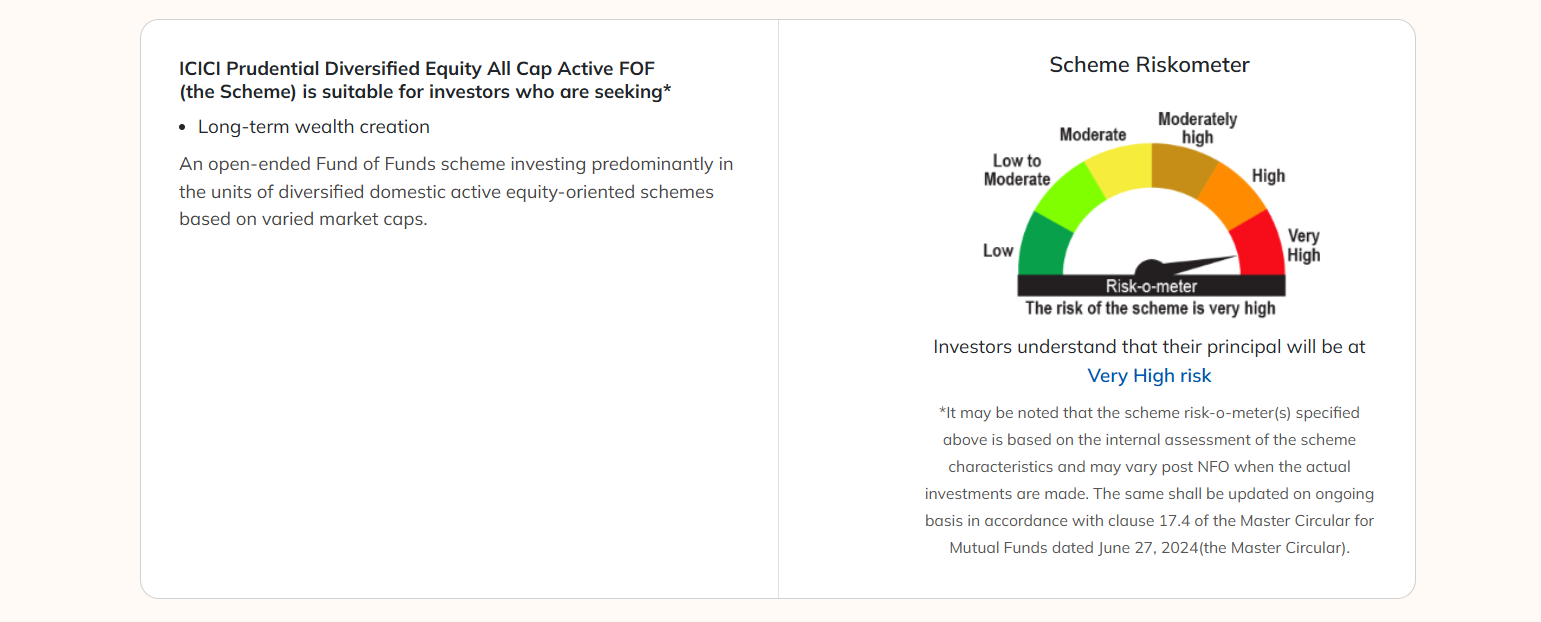Click the brown Moderately high segment

click(1182, 167)
